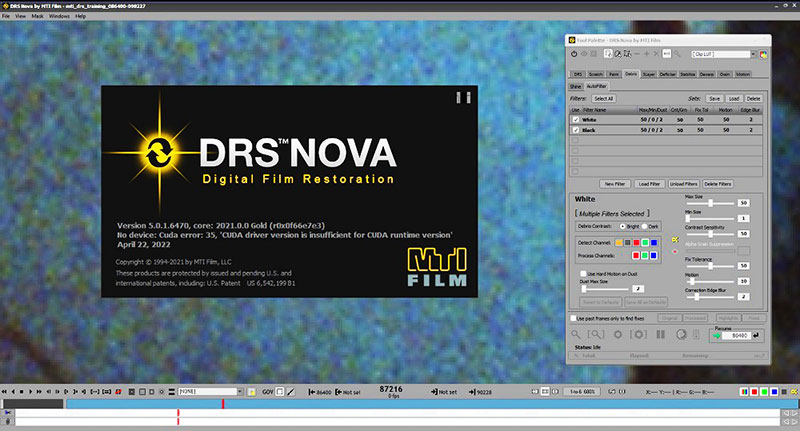Click the Resume frame number field

coord(738,336)
